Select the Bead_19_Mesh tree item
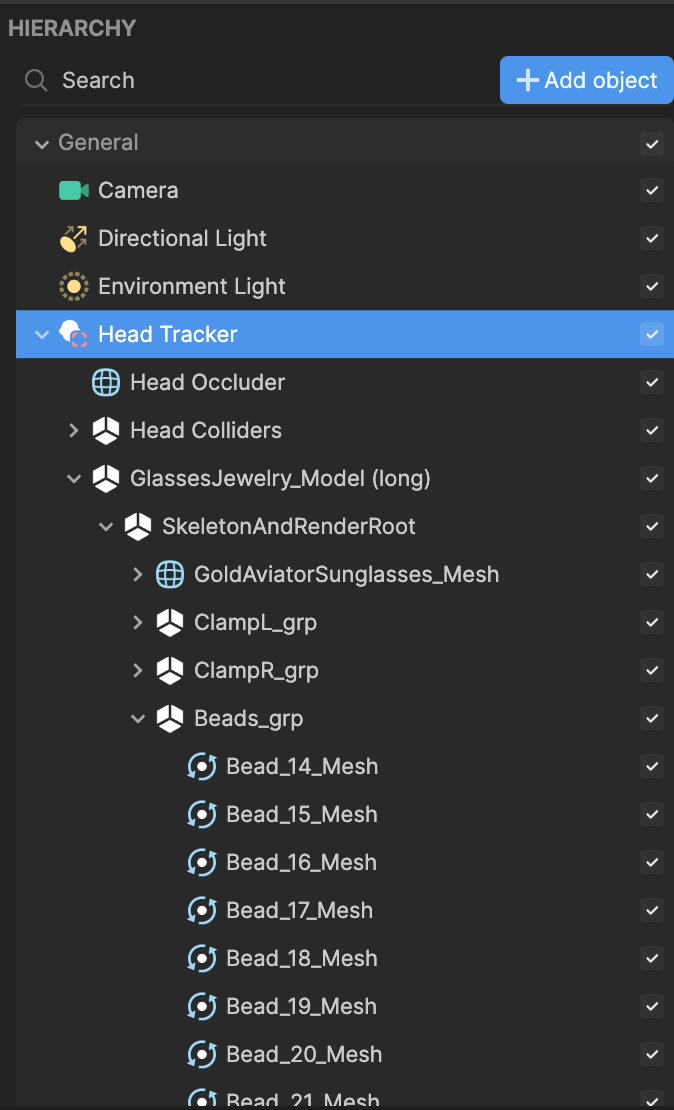The height and width of the screenshot is (1110, 674). (302, 1006)
